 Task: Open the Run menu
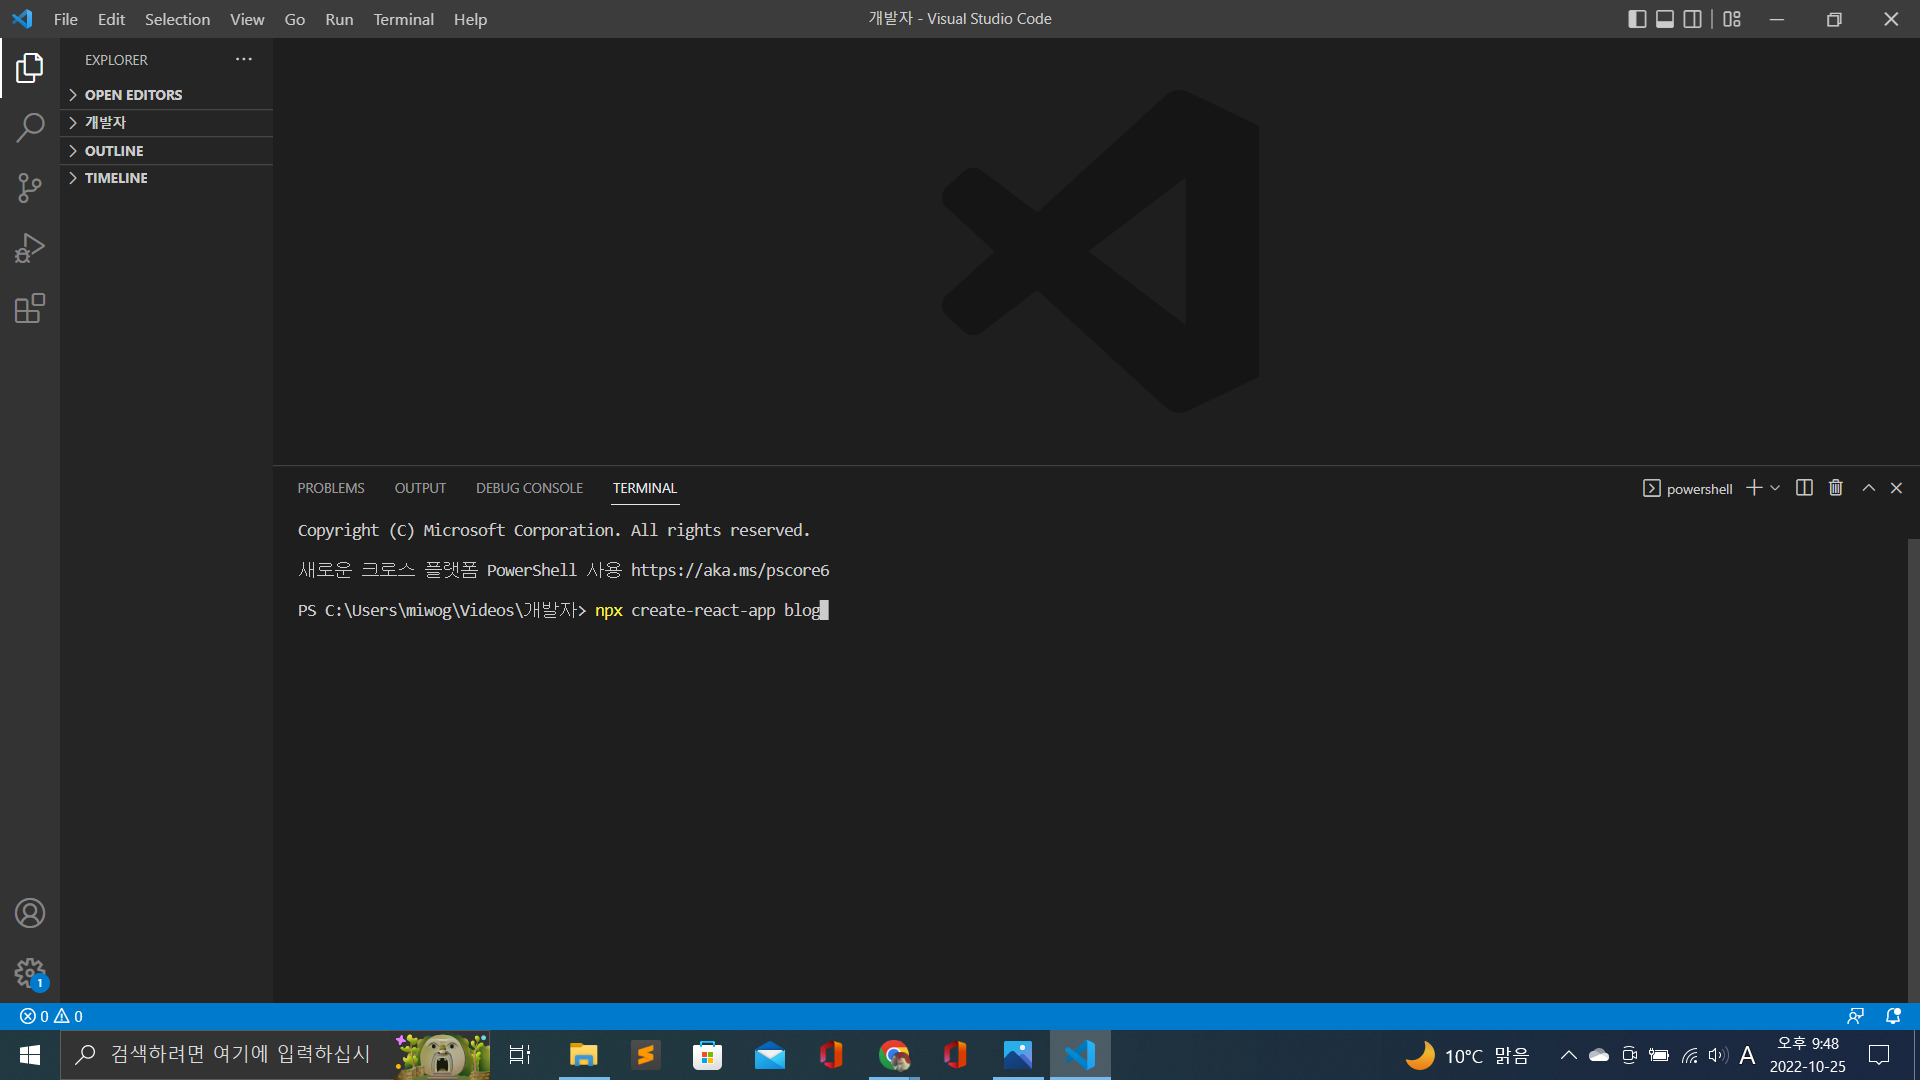coord(339,19)
